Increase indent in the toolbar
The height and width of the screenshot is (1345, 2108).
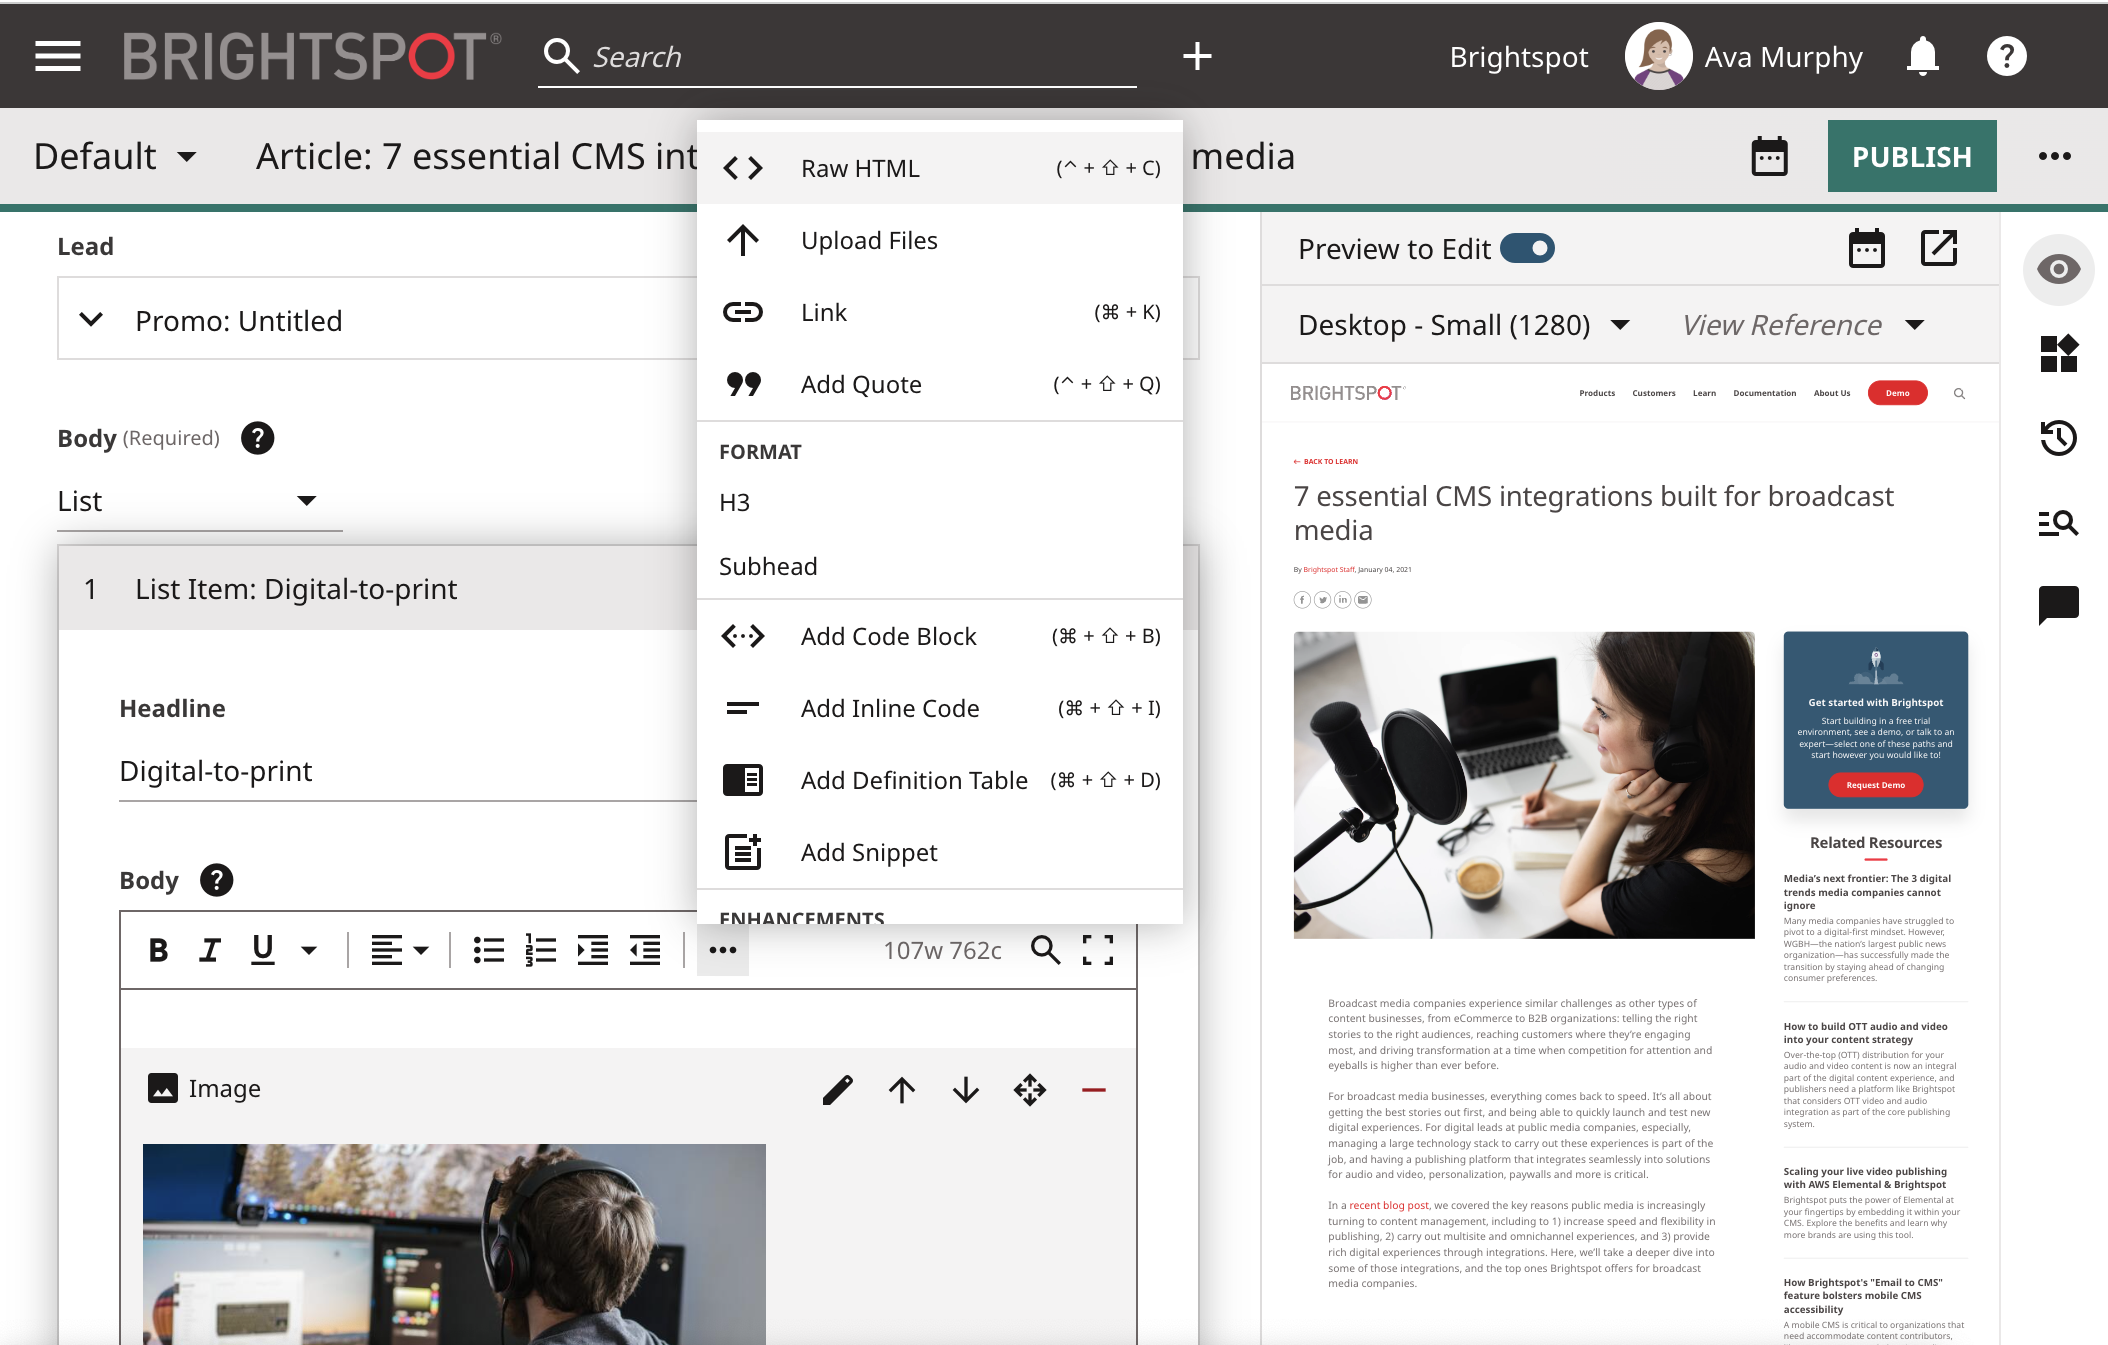click(x=592, y=950)
